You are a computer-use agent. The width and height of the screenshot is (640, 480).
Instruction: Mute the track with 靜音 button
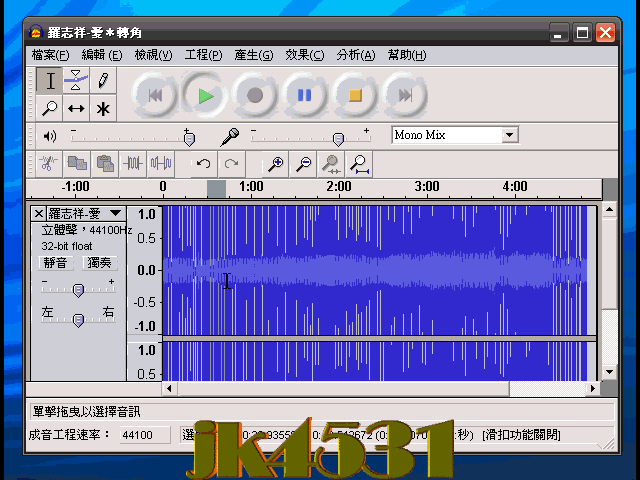[56, 262]
